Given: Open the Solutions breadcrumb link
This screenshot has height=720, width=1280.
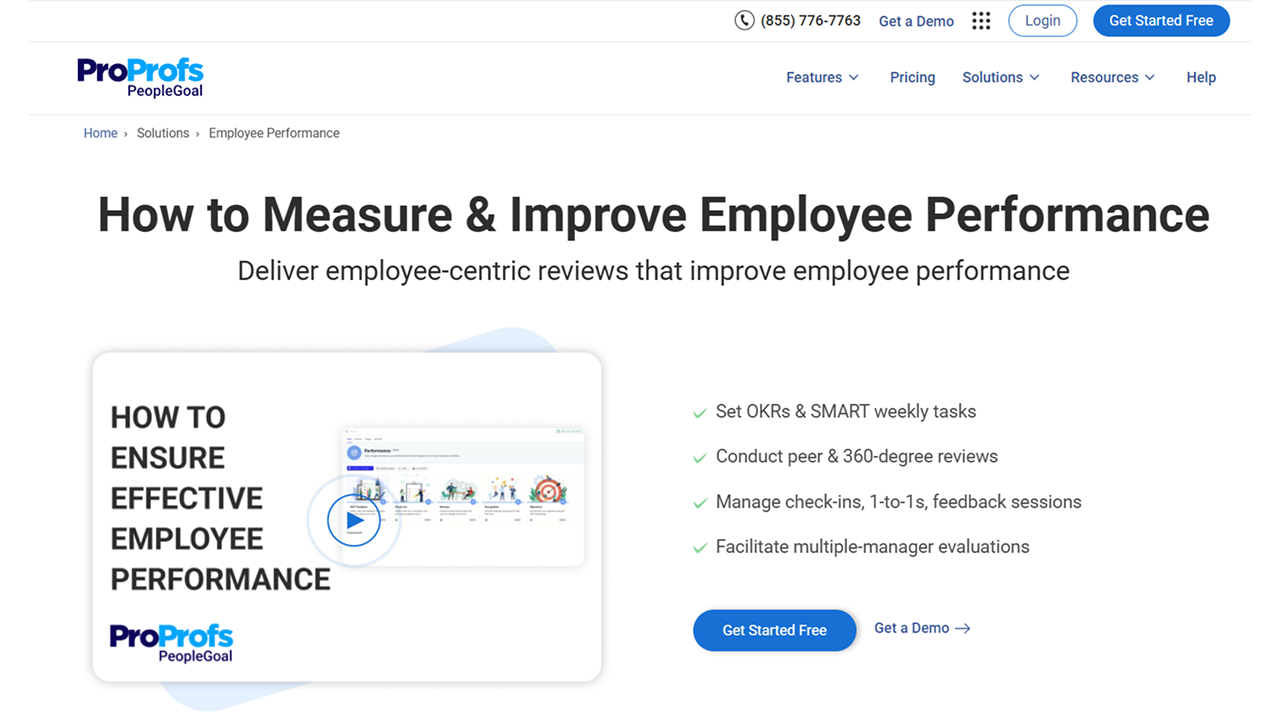Looking at the screenshot, I should pos(163,133).
